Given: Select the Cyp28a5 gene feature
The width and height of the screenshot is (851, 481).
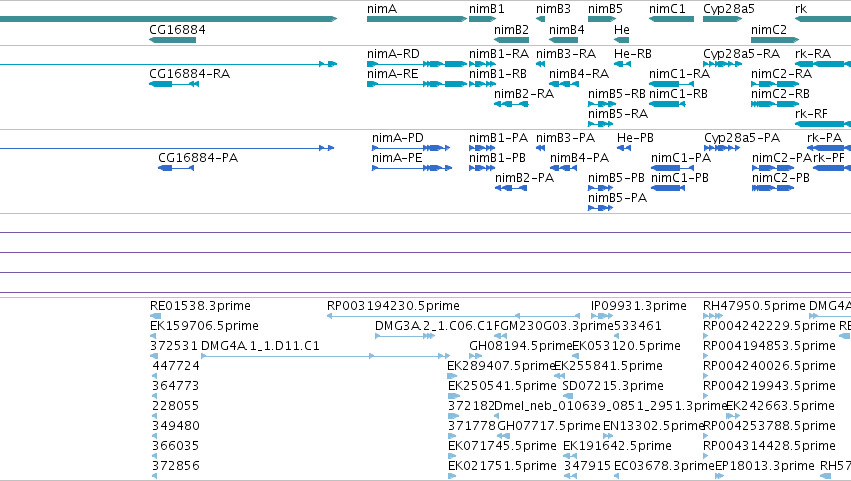Looking at the screenshot, I should point(722,19).
